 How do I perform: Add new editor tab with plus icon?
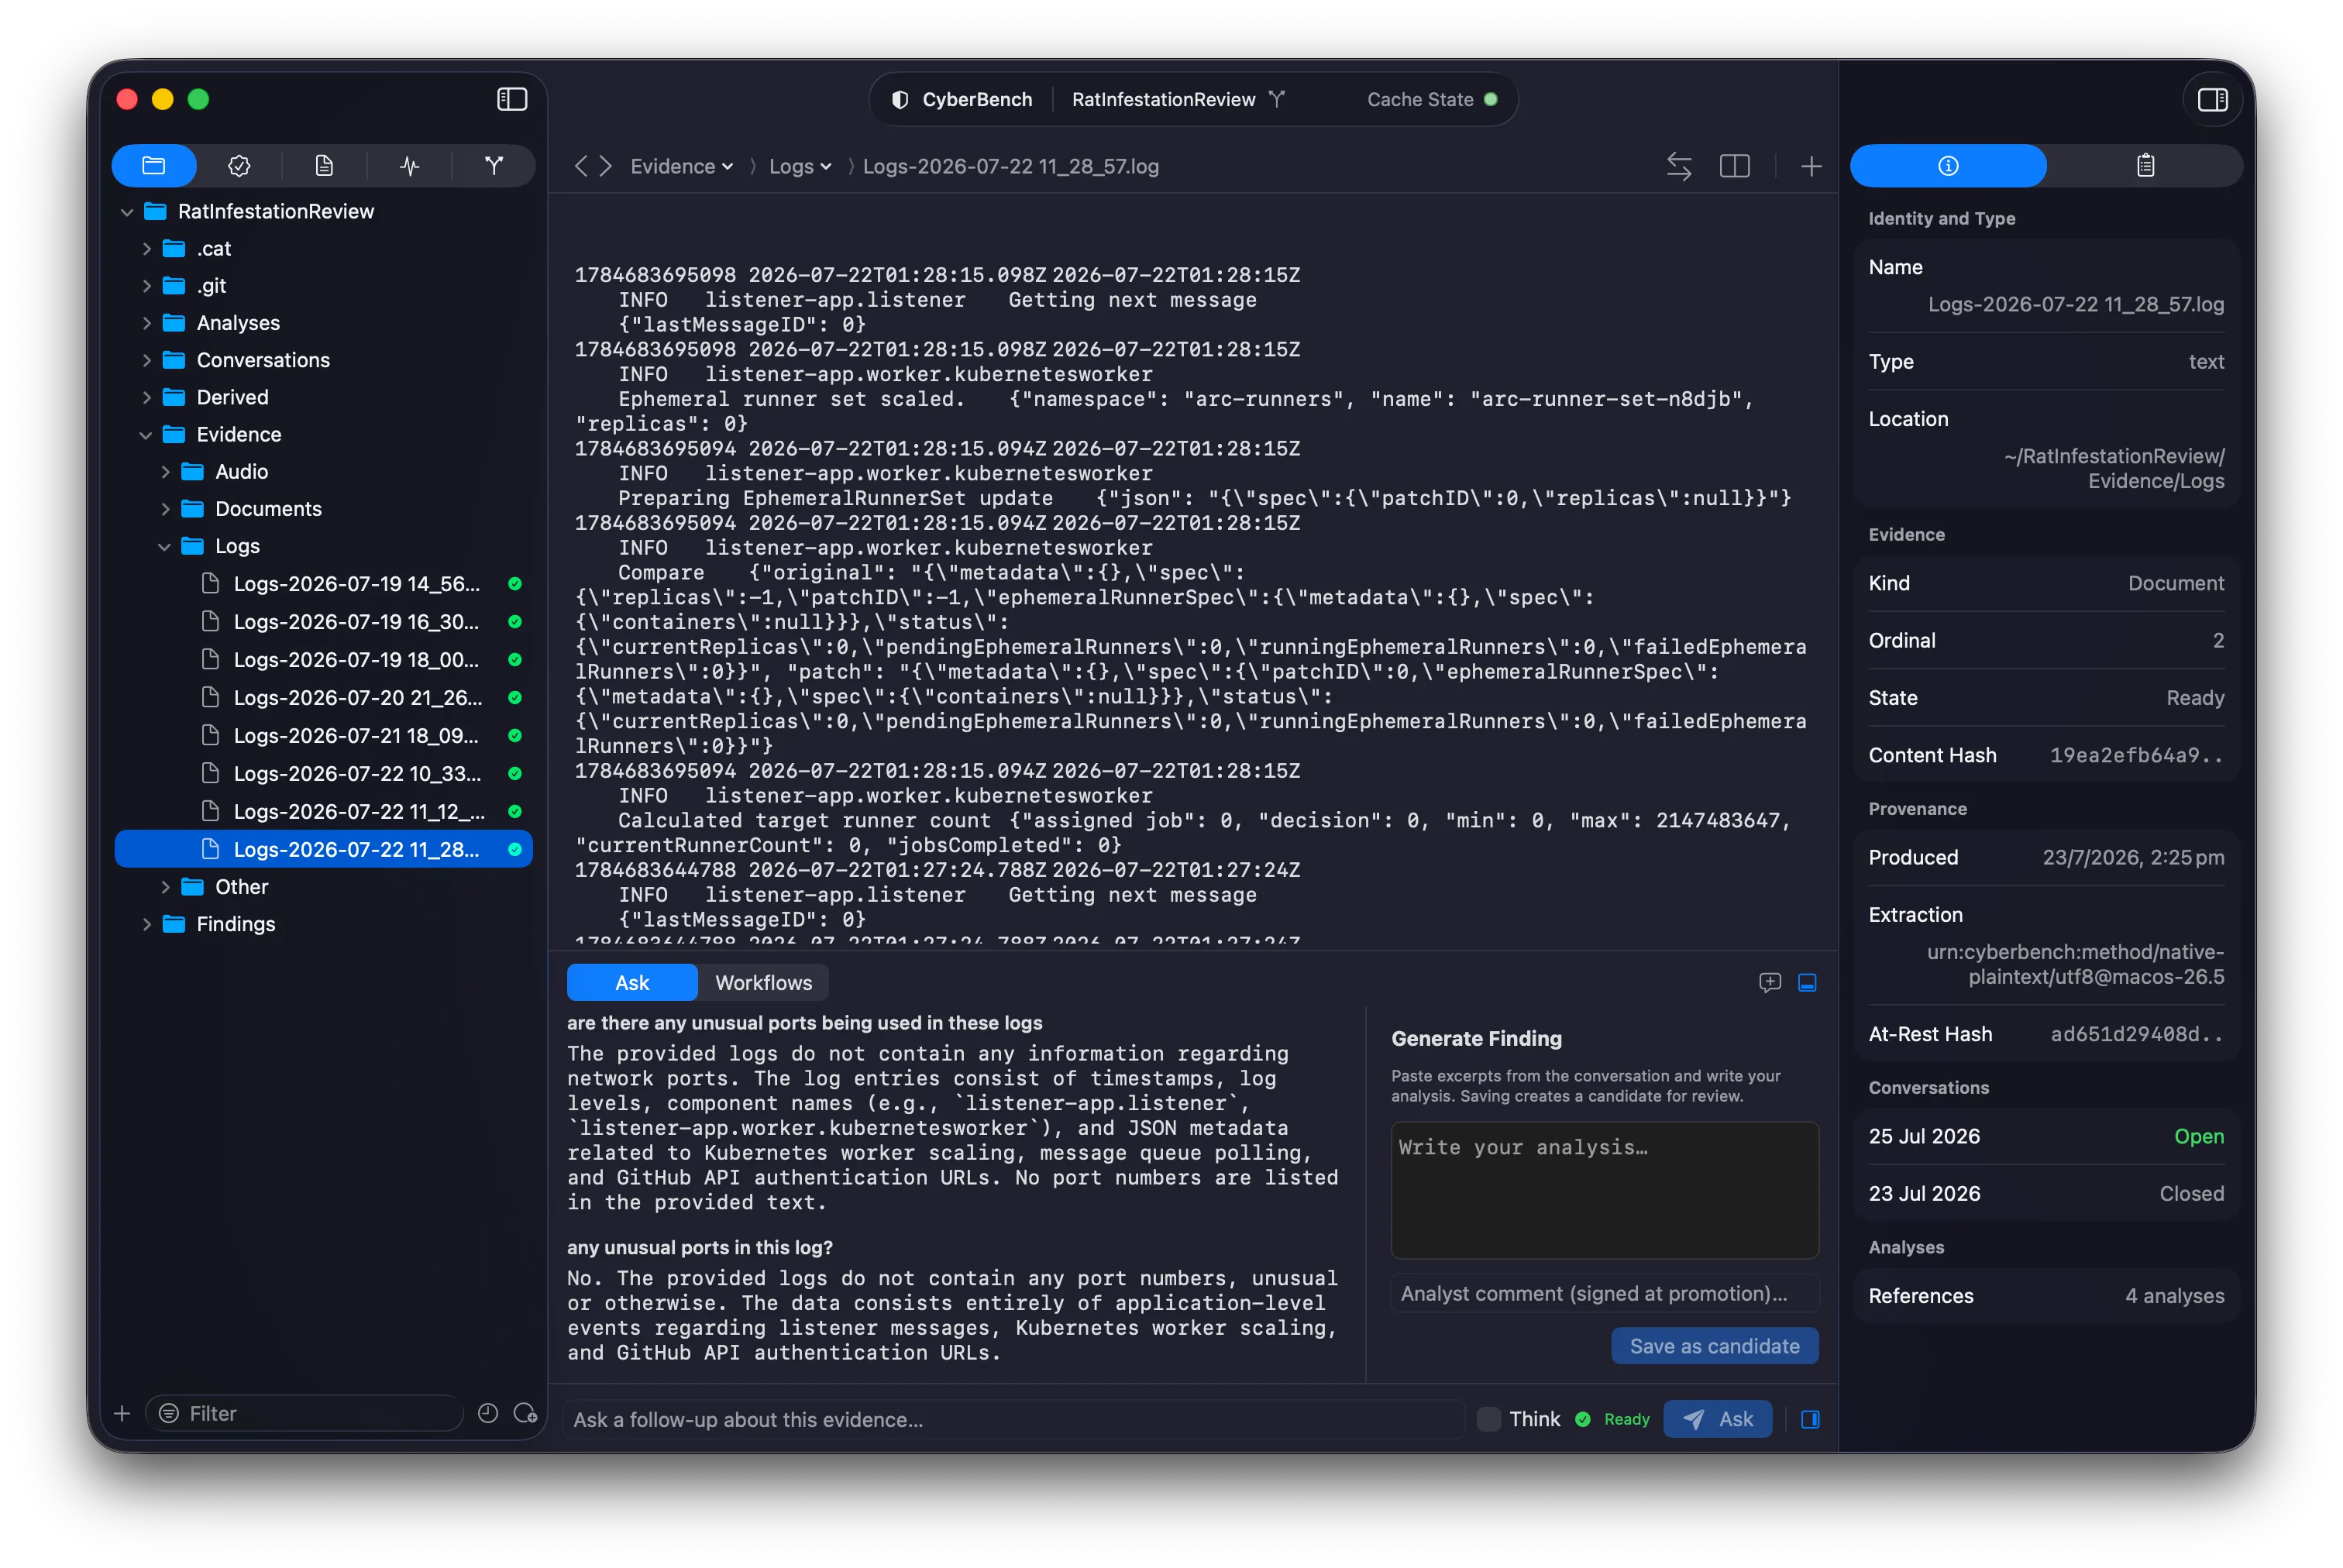pos(1811,166)
